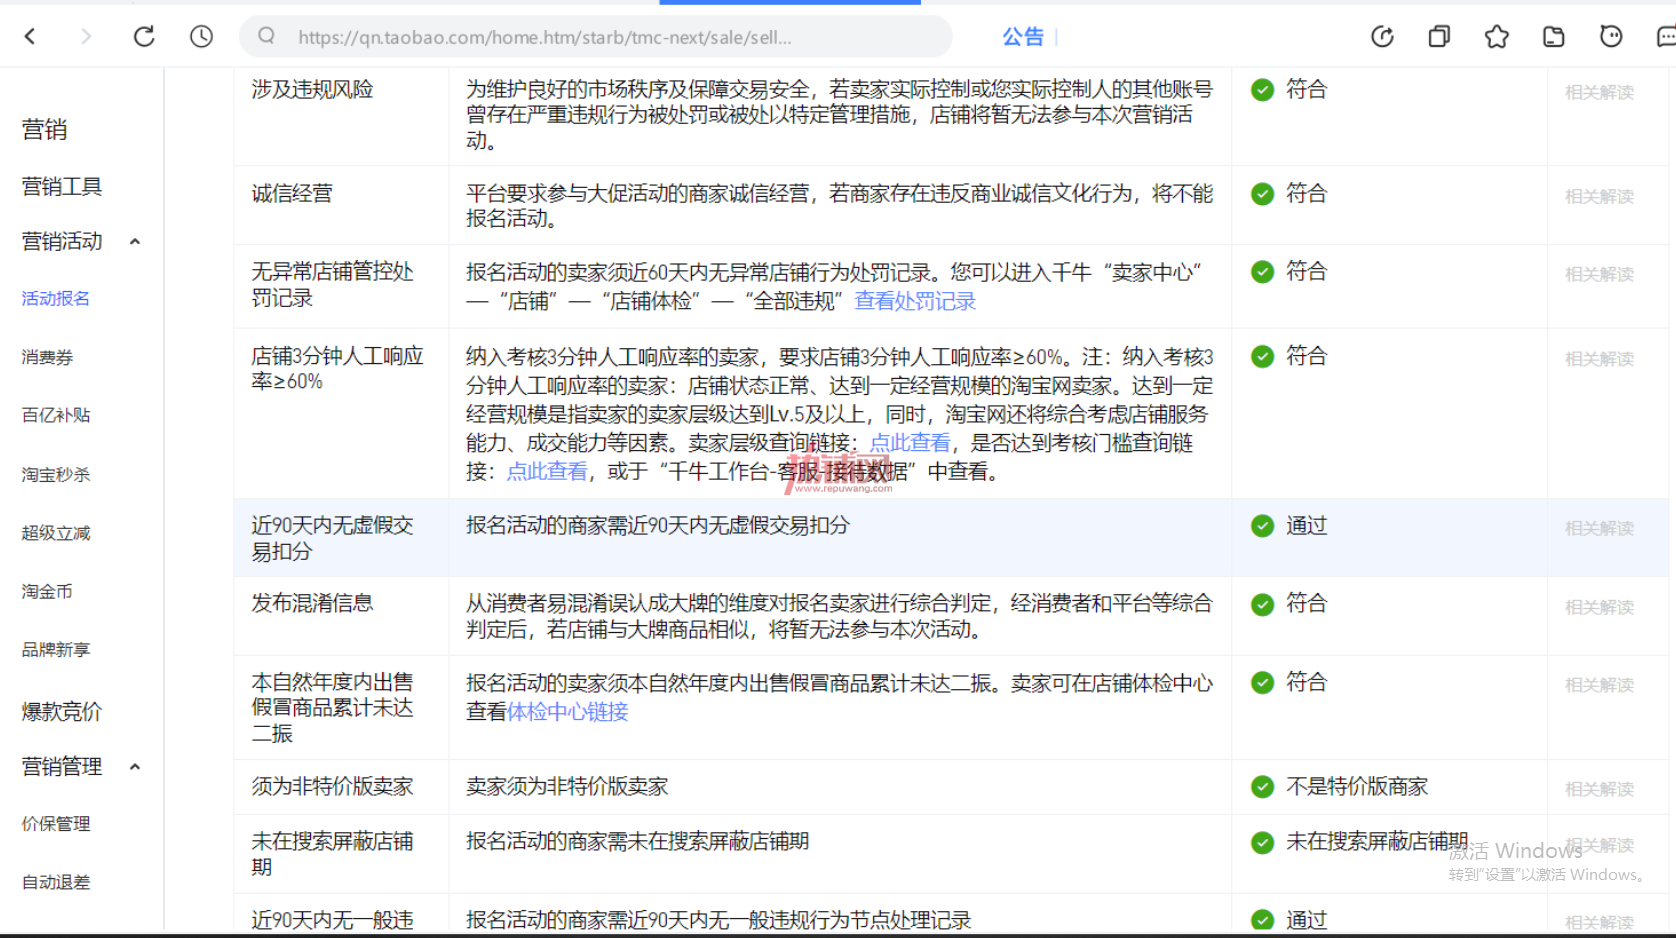Open 价保管理 in the sidebar
Image resolution: width=1676 pixels, height=938 pixels.
click(56, 824)
